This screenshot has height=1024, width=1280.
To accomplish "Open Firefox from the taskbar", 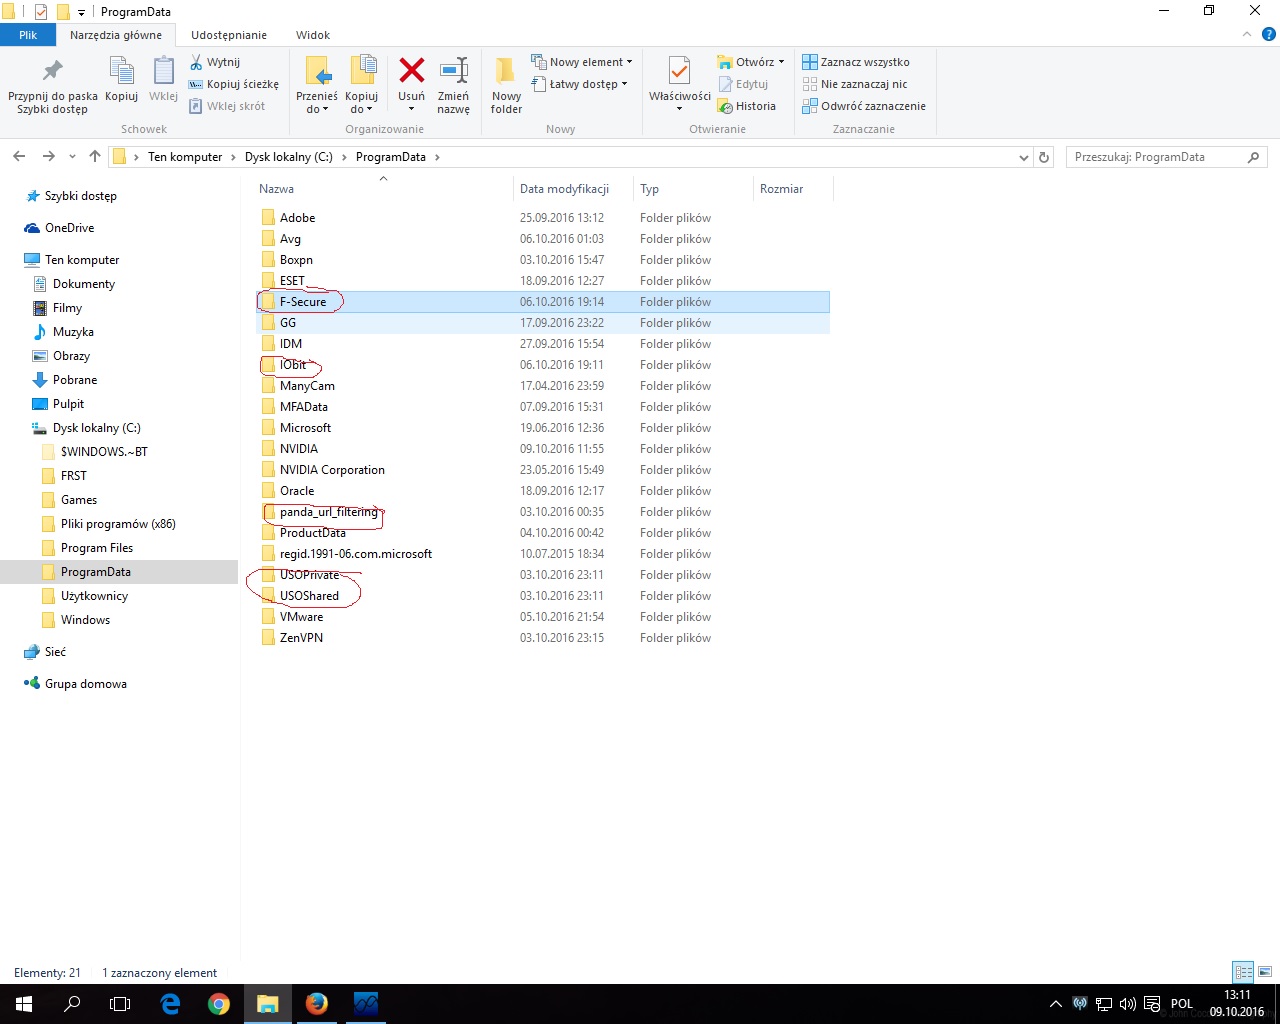I will point(317,1003).
